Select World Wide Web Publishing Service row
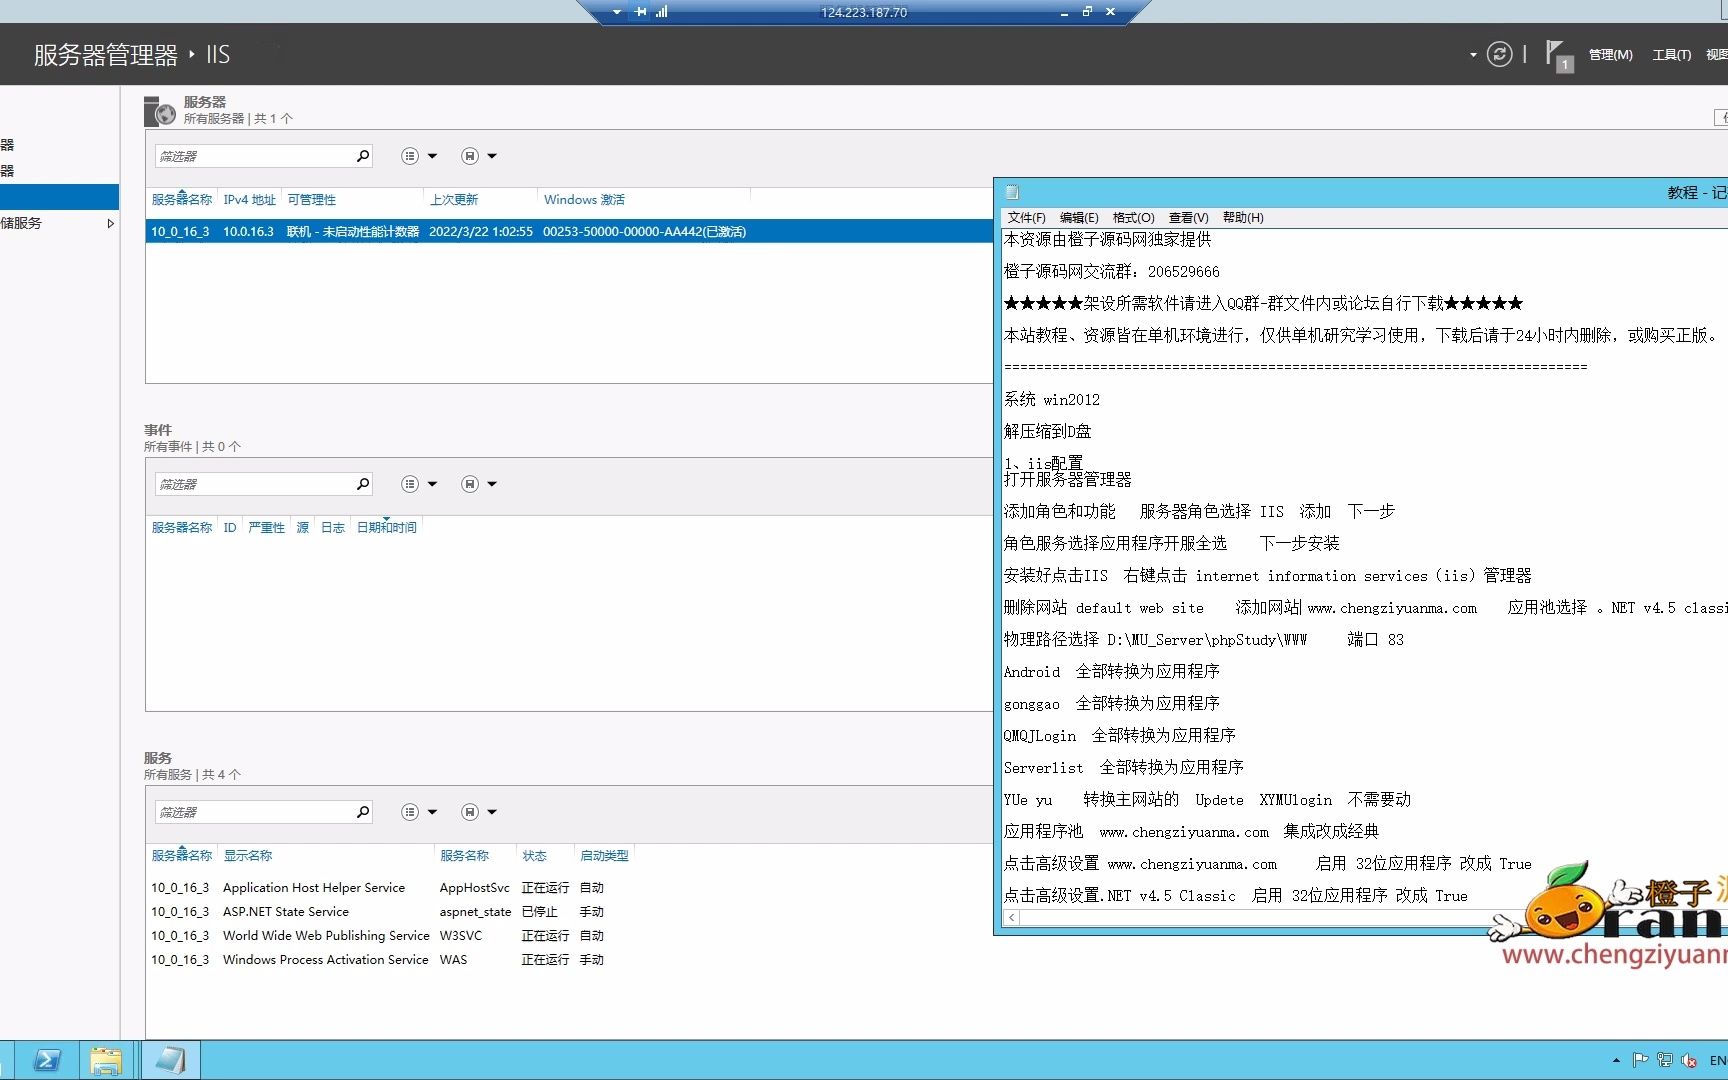The height and width of the screenshot is (1080, 1728). [569, 936]
